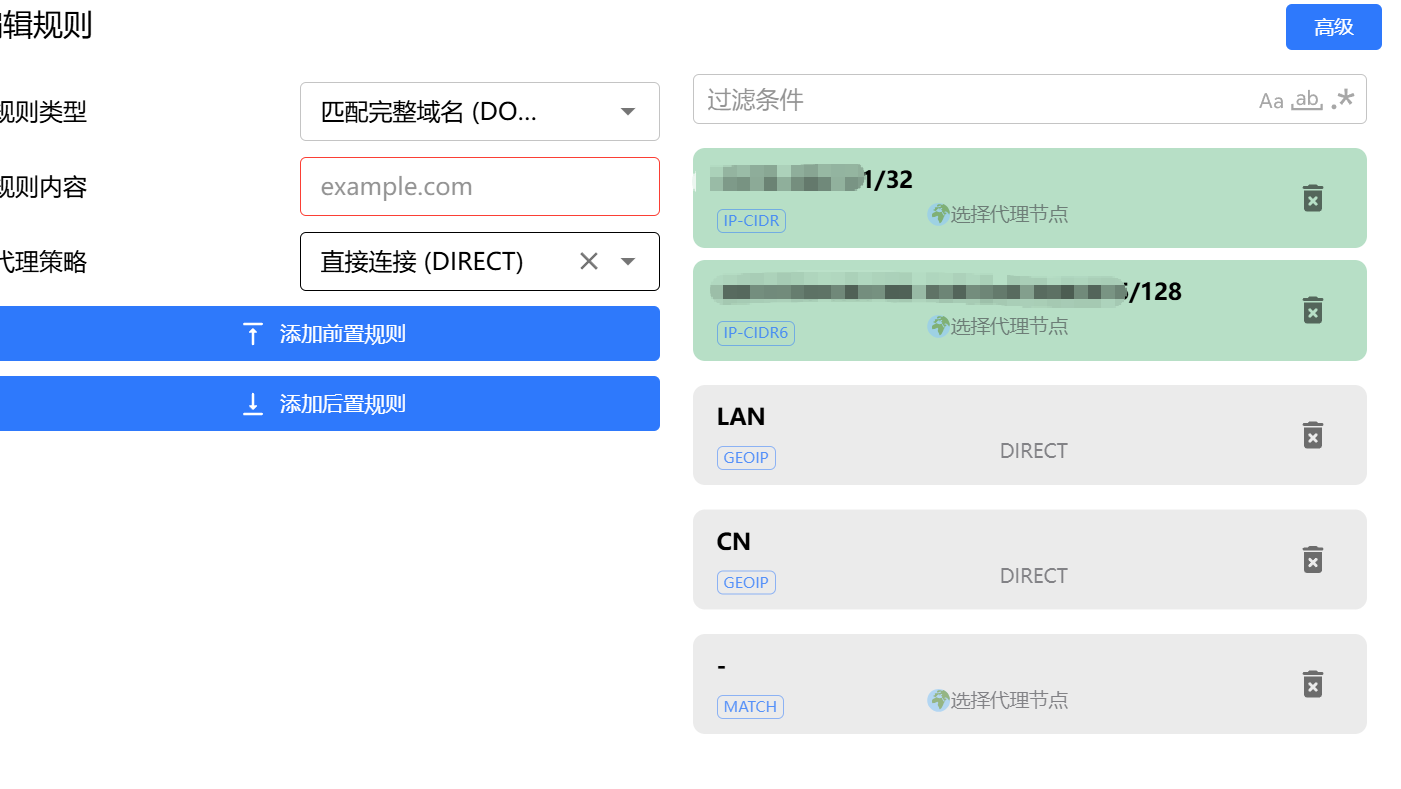Click 添加后置规则 button
This screenshot has height=789, width=1401.
[328, 403]
